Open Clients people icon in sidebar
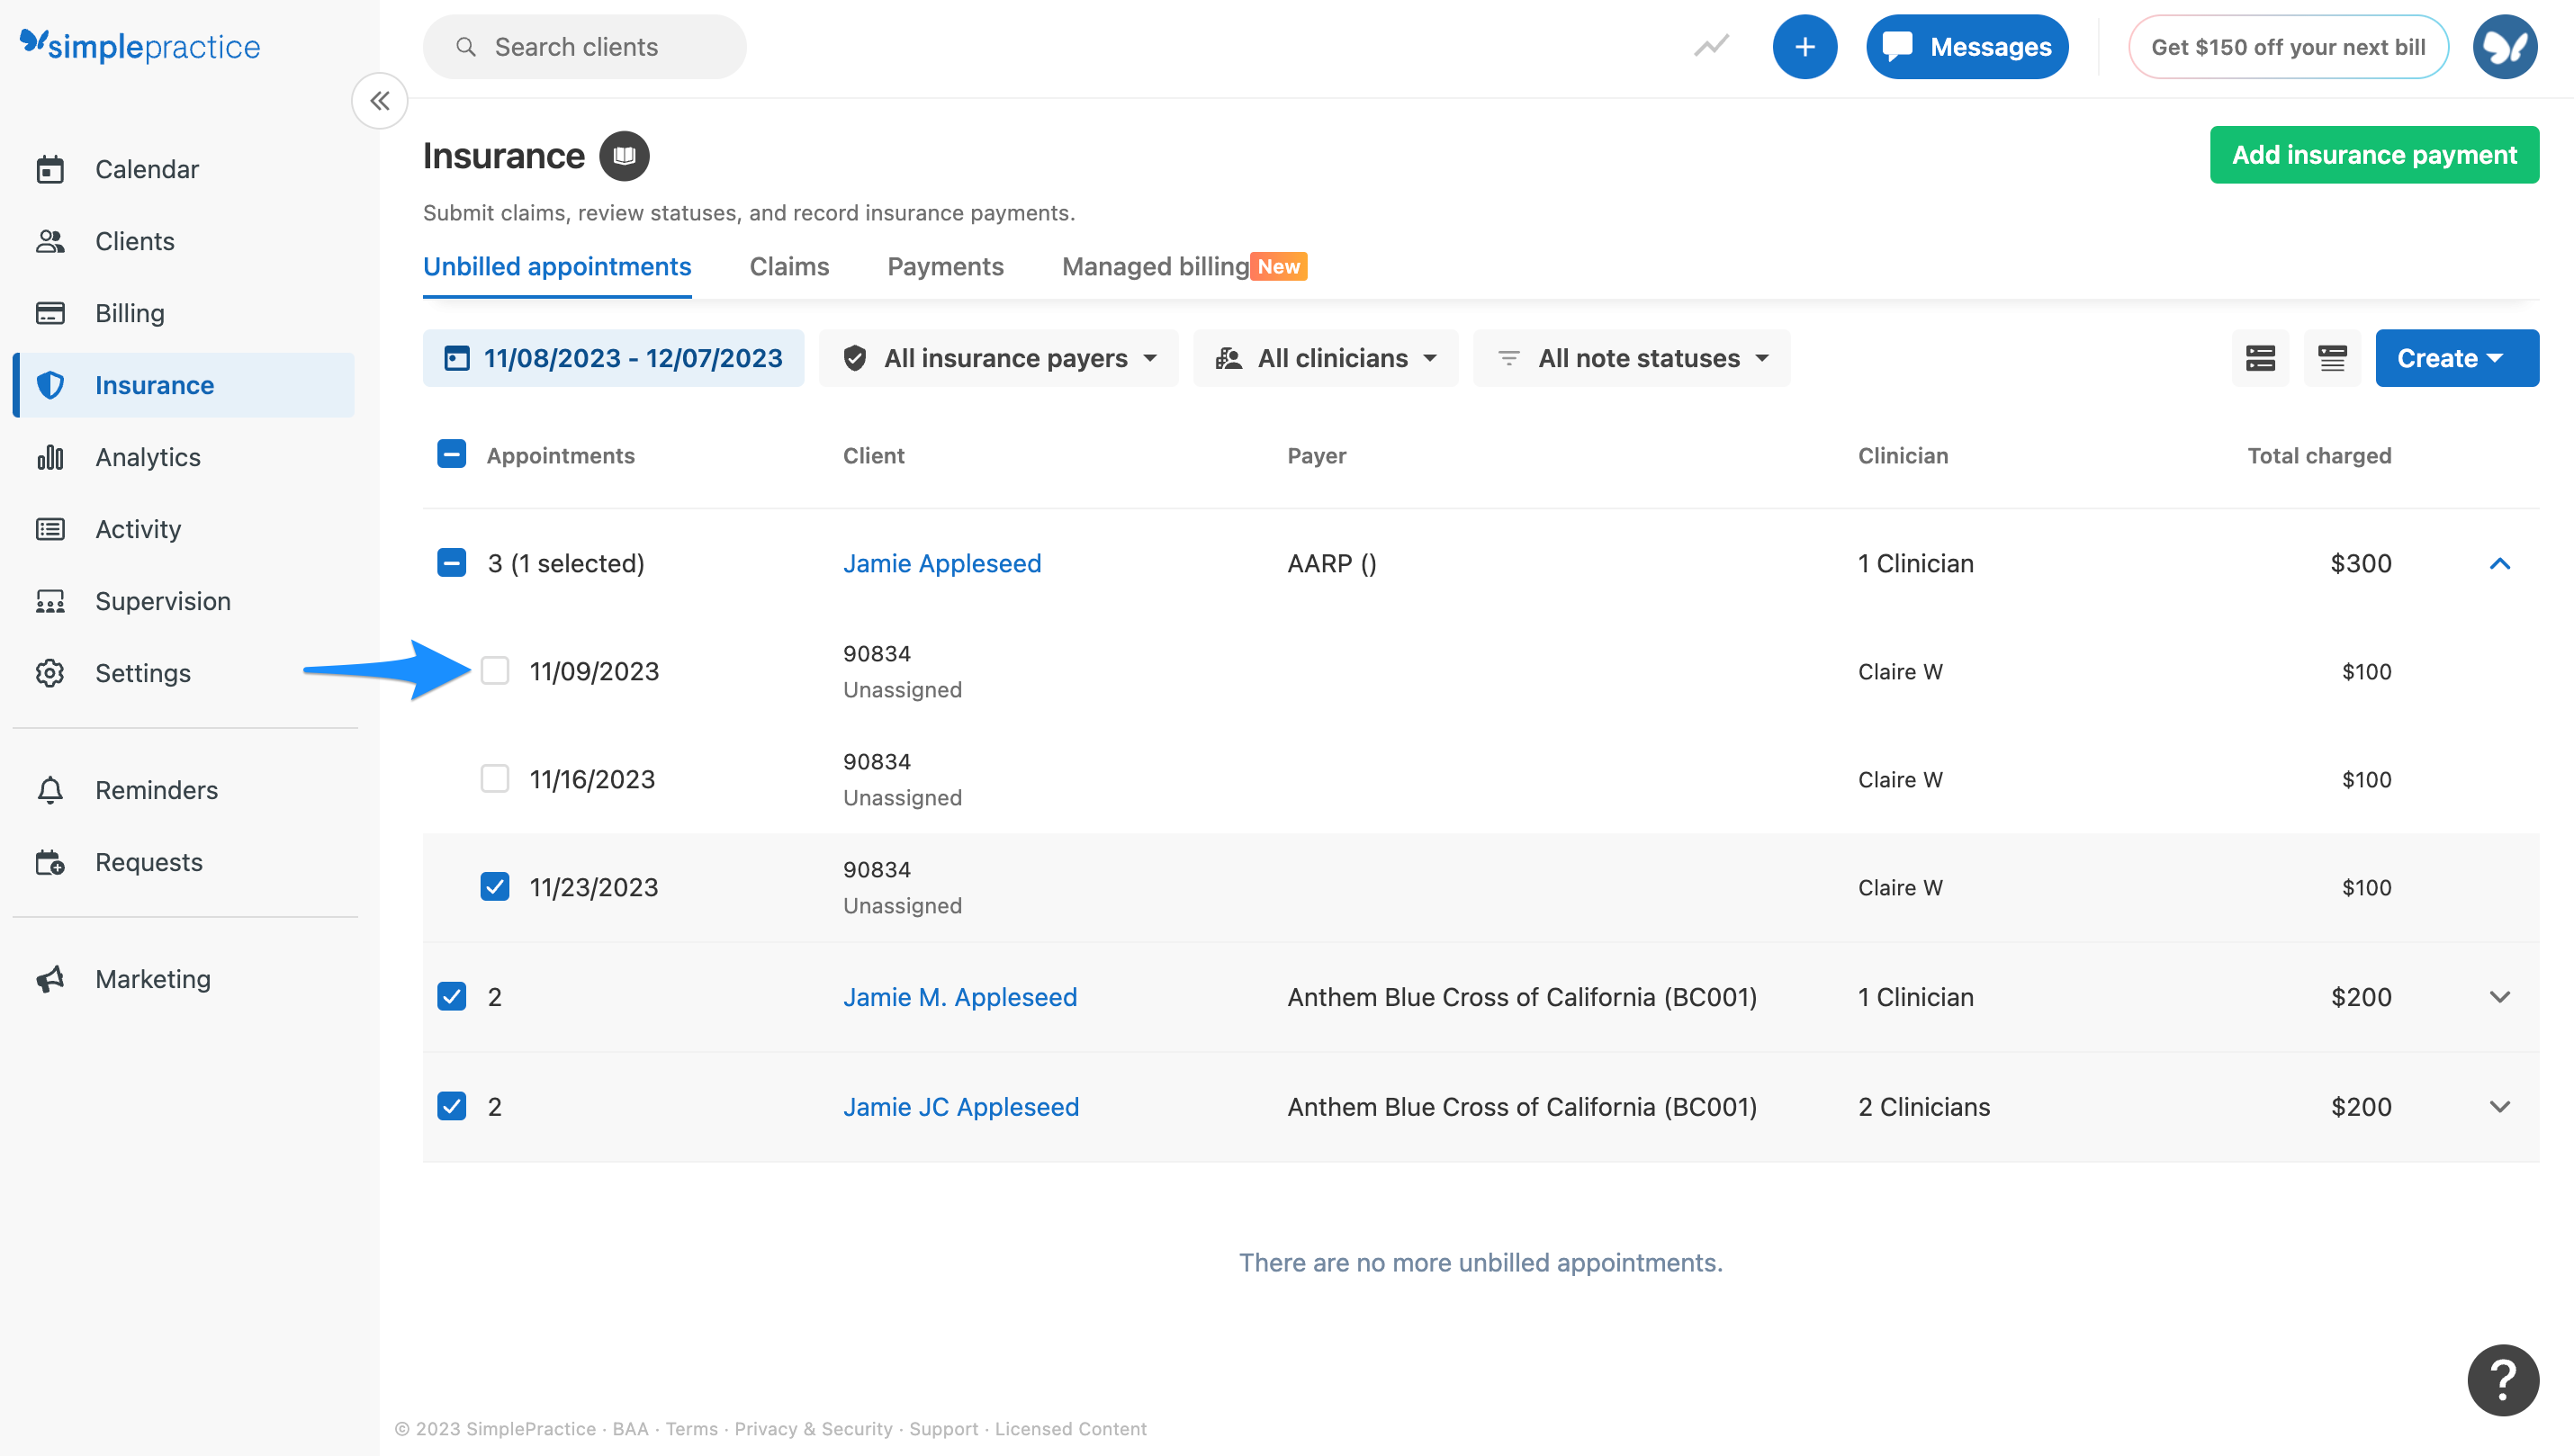 coord(50,241)
